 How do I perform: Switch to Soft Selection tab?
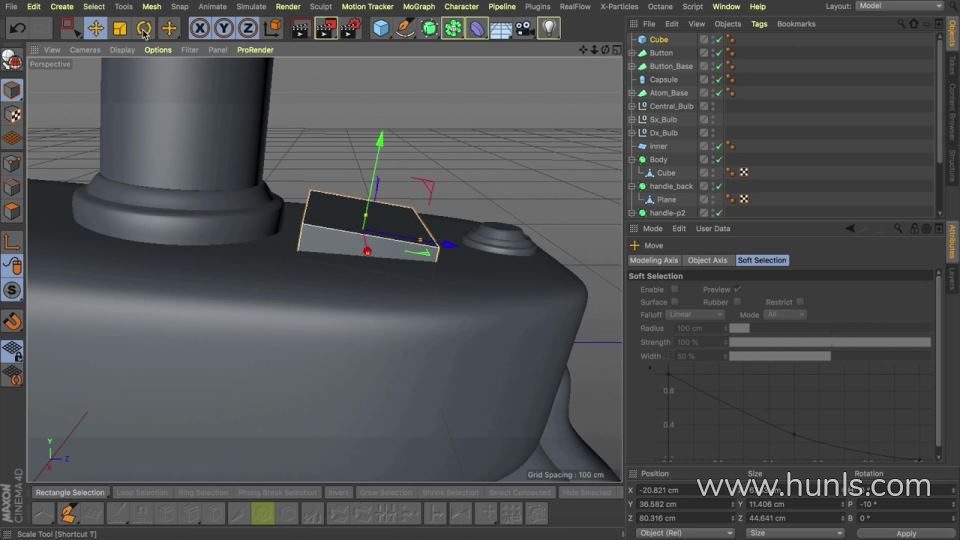pyautogui.click(x=762, y=260)
